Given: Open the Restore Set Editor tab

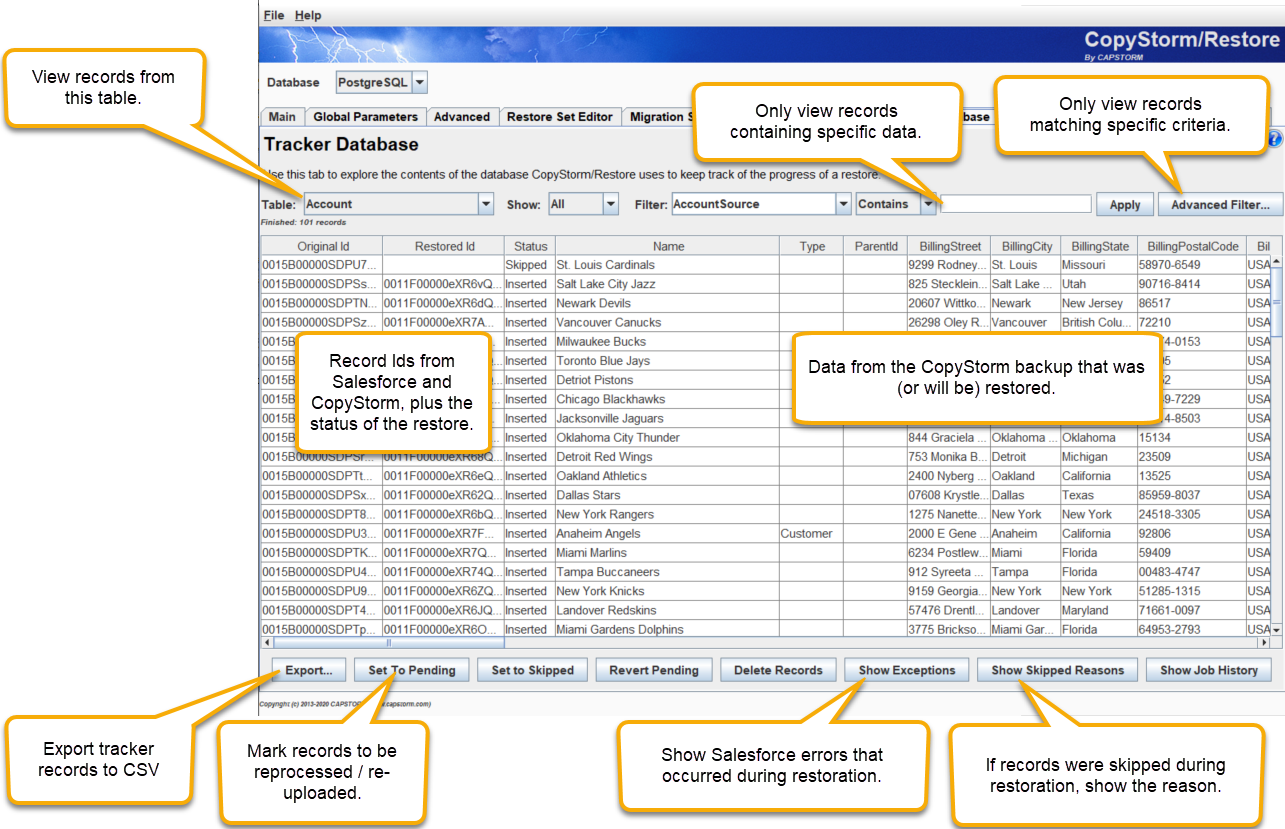Looking at the screenshot, I should (560, 116).
